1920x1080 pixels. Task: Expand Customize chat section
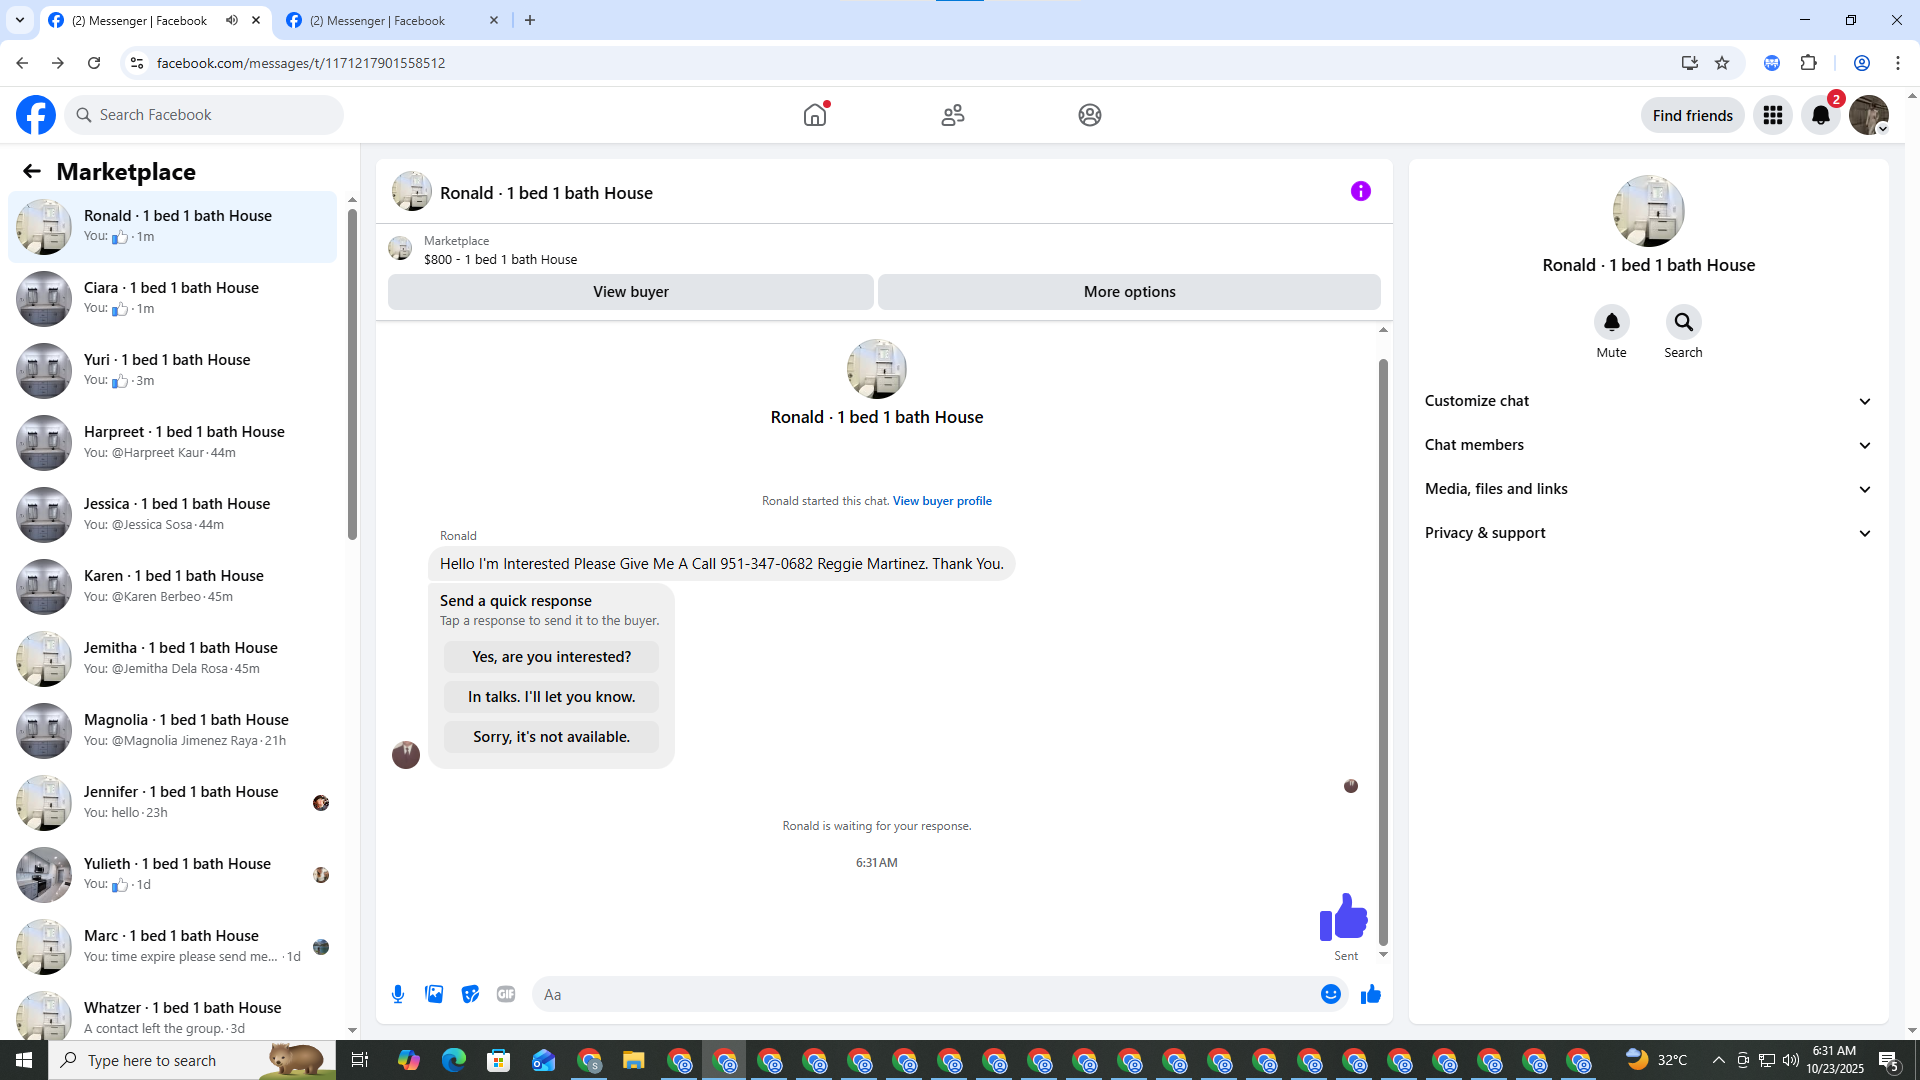(x=1647, y=401)
